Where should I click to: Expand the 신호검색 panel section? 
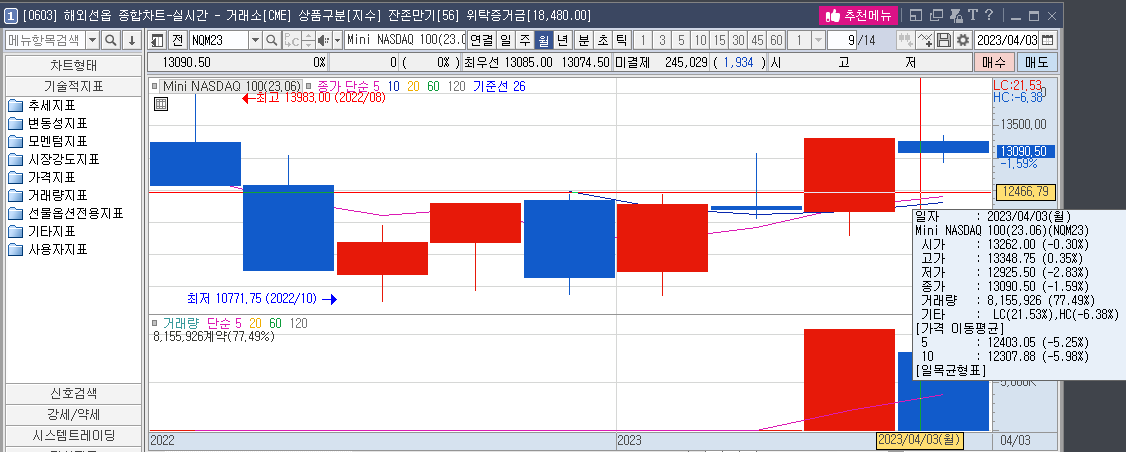73,393
